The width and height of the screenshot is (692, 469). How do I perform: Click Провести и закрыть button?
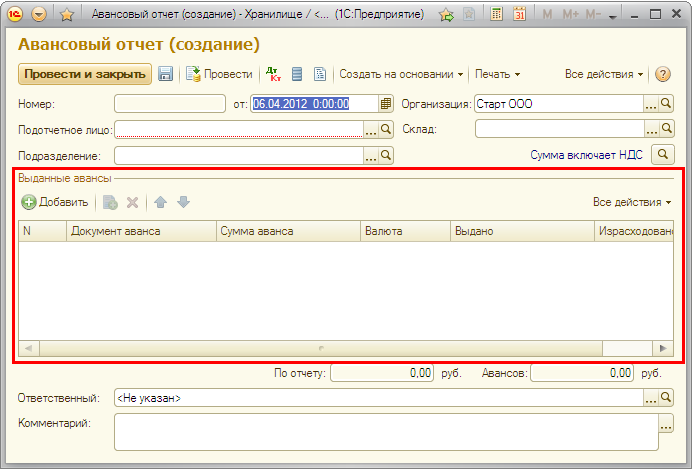(85, 74)
